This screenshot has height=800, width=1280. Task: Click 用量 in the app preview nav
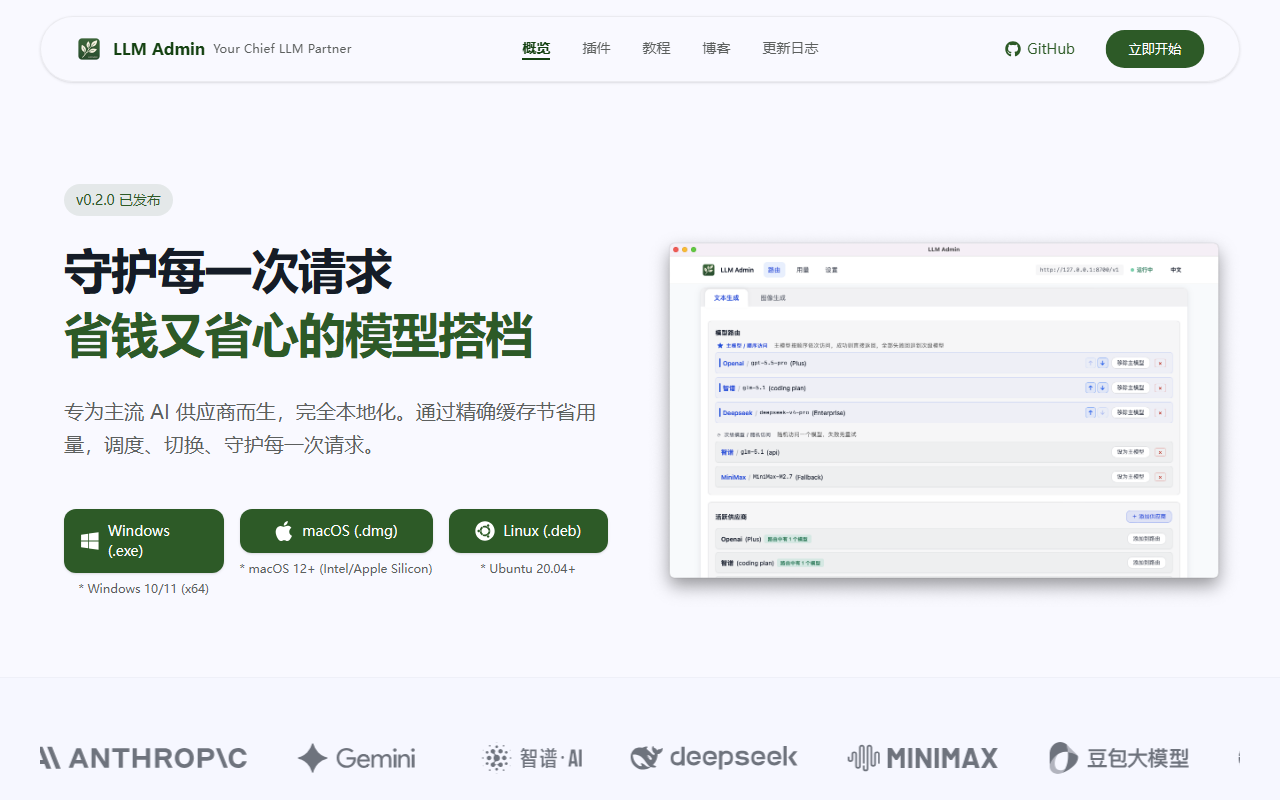[x=803, y=270]
